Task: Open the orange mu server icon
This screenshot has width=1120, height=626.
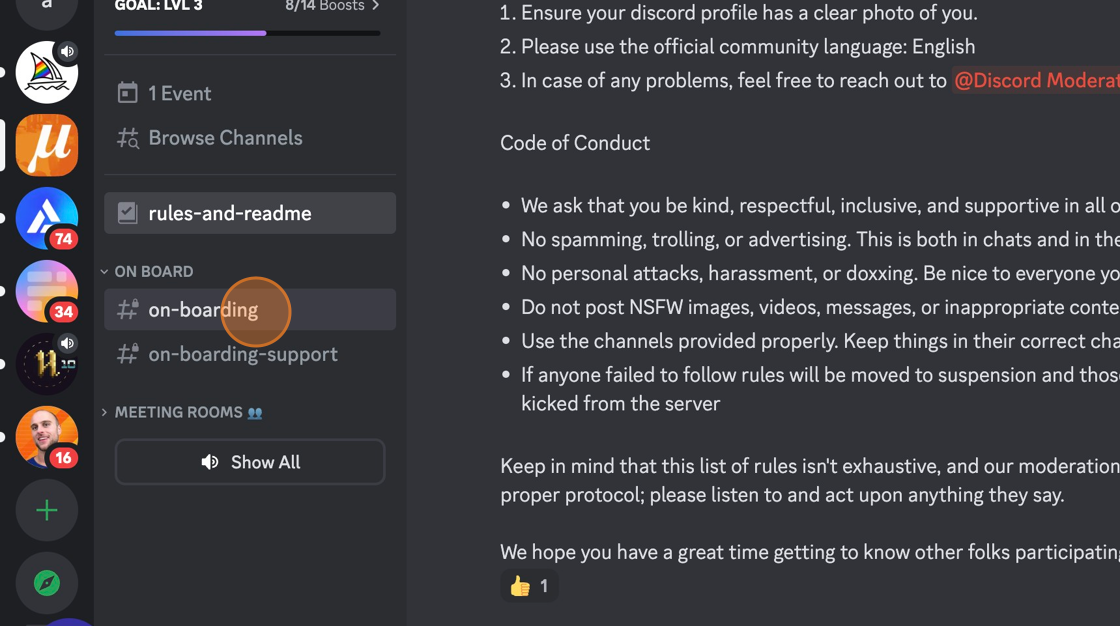Action: click(x=46, y=145)
